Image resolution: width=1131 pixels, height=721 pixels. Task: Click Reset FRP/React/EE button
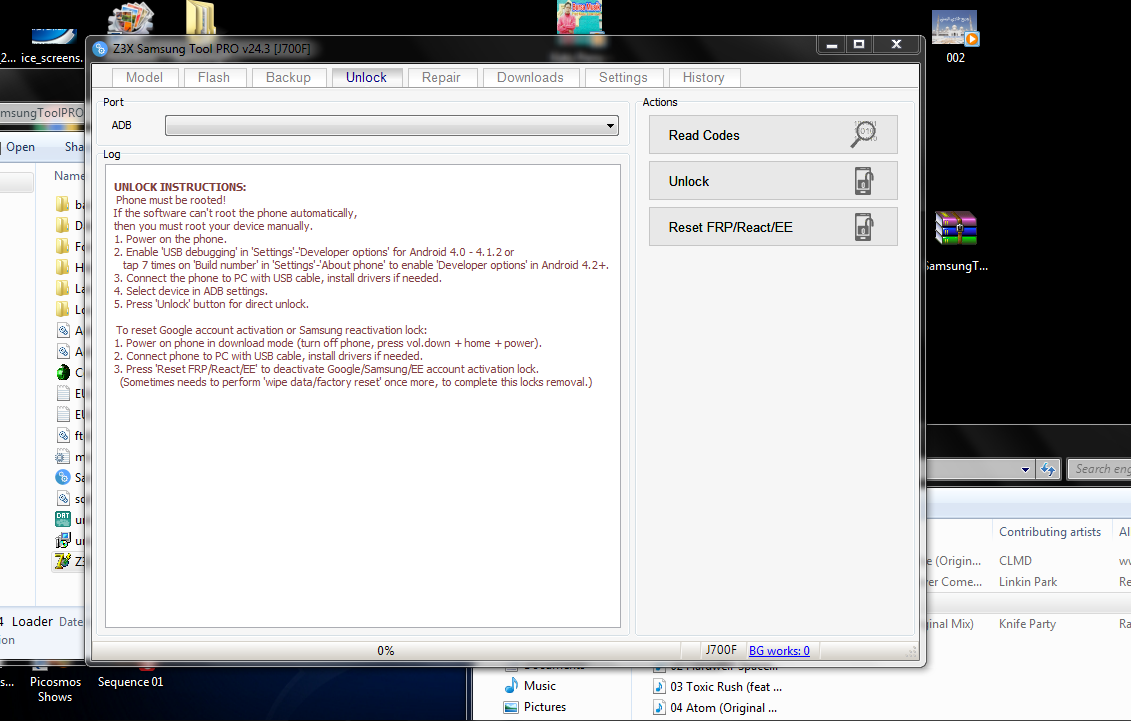[x=773, y=227]
